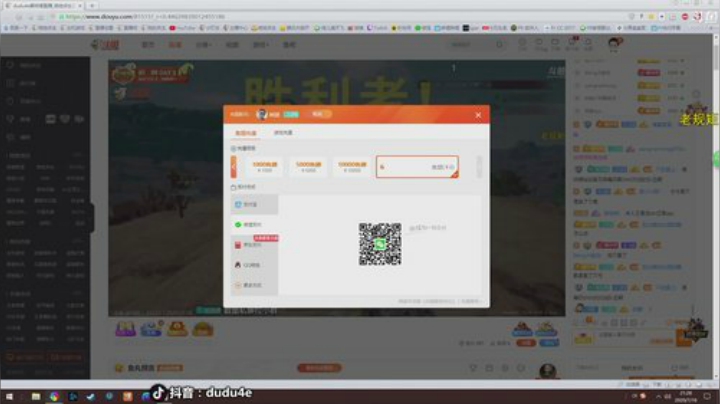Viewport: 720px width, 404px height.
Task: Click the amount list scrollbar in dialog
Action: coord(479,166)
